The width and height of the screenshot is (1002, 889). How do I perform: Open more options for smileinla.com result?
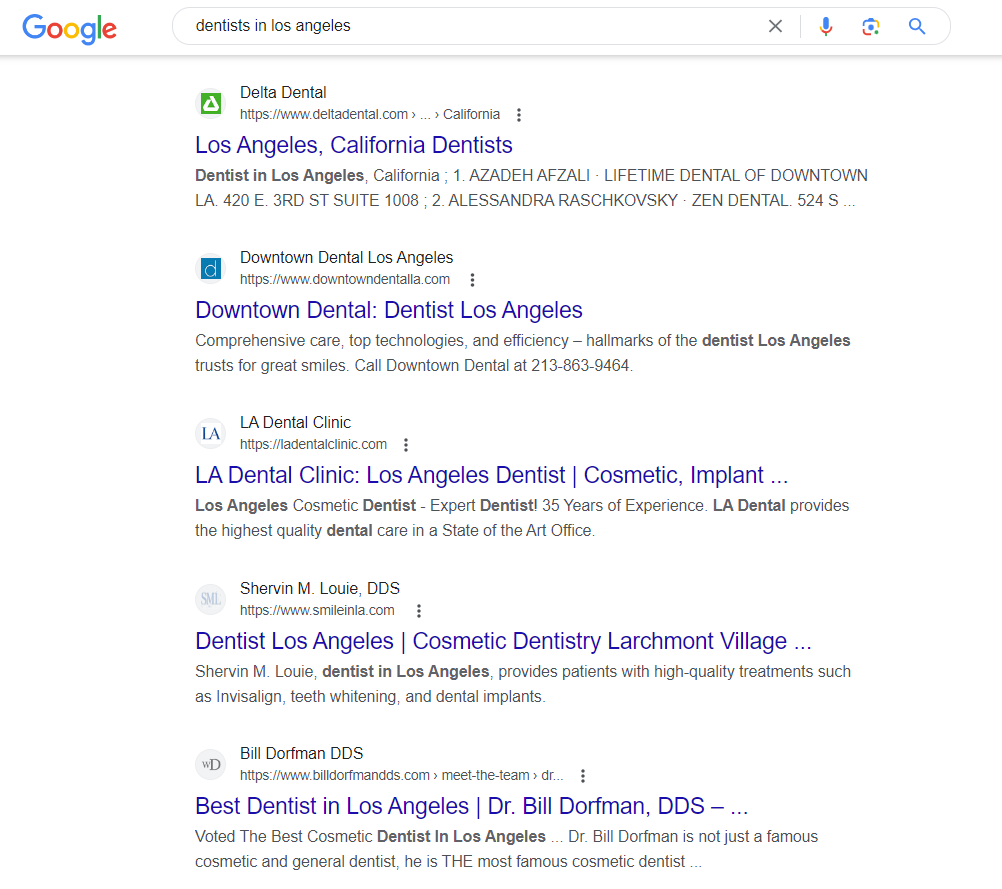point(419,611)
